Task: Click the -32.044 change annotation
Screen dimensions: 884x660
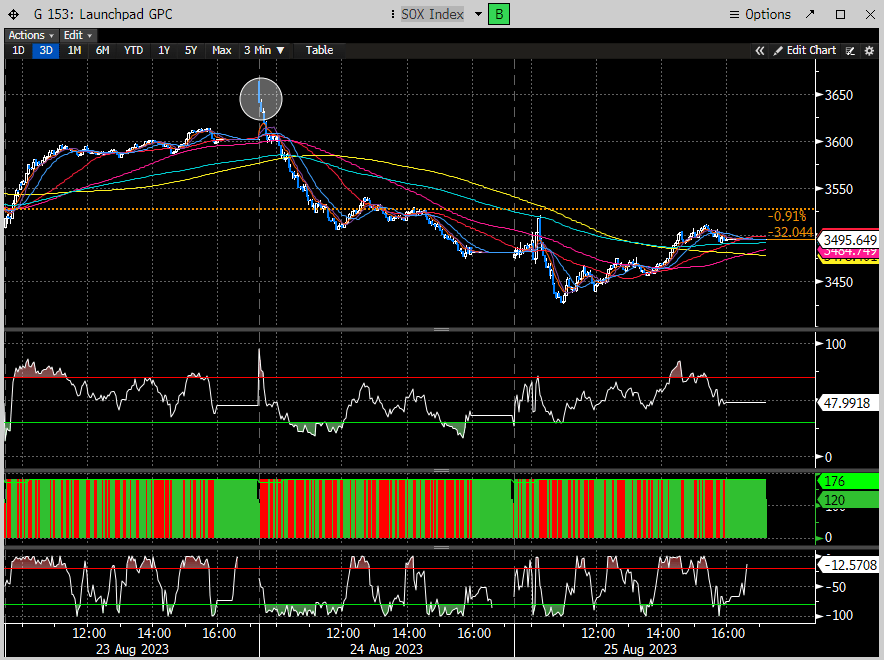Action: 790,232
